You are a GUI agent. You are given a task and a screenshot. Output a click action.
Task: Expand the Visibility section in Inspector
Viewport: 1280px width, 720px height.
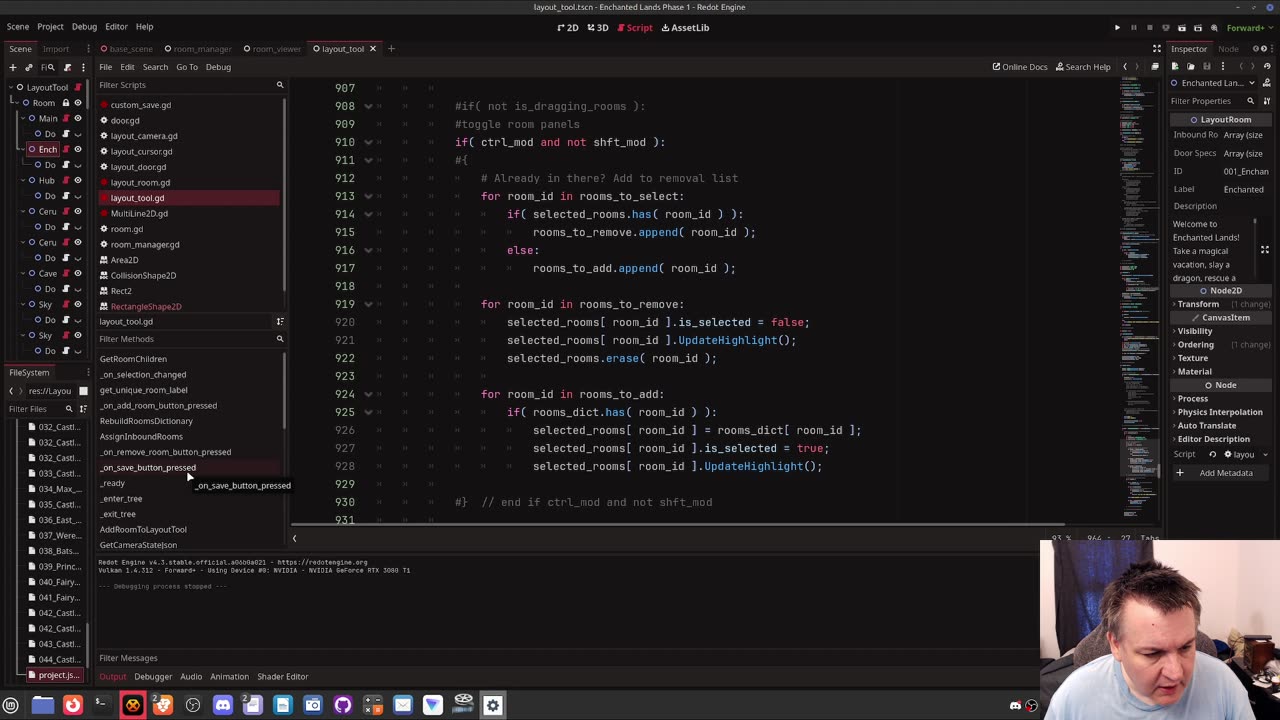tap(1194, 331)
